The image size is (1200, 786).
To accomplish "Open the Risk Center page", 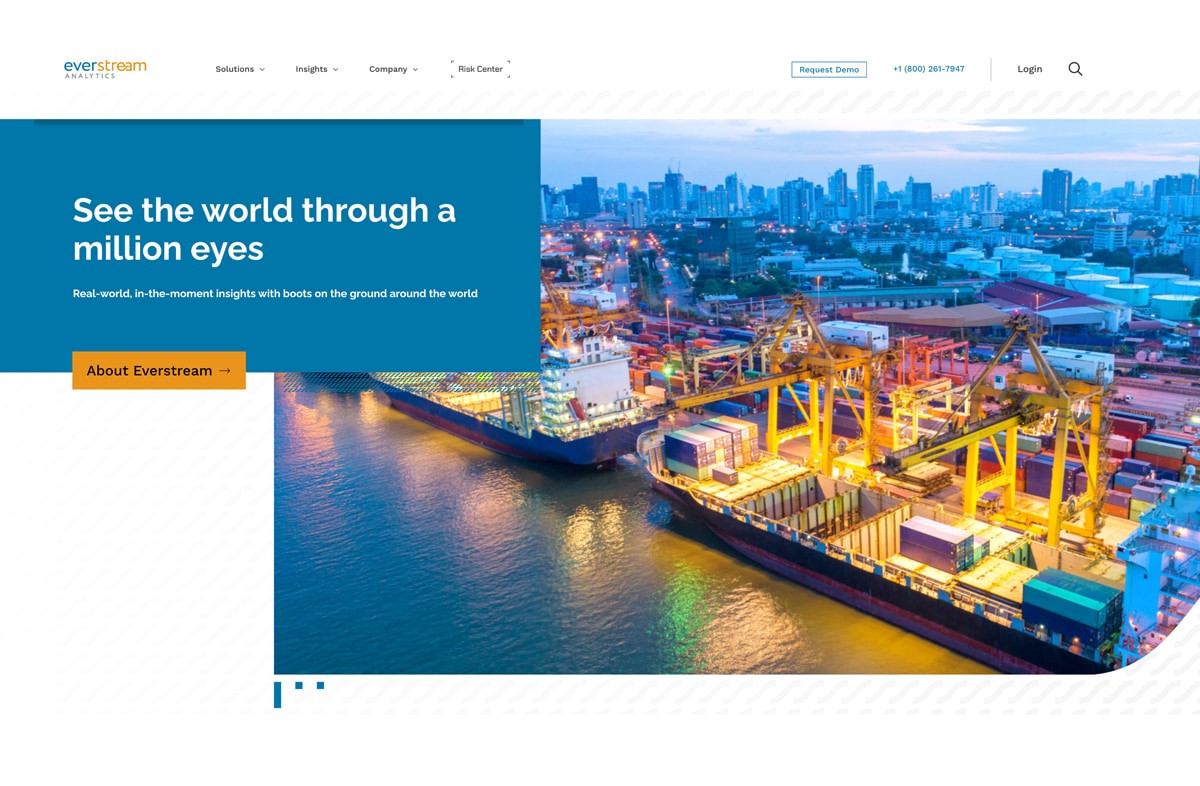I will 479,69.
